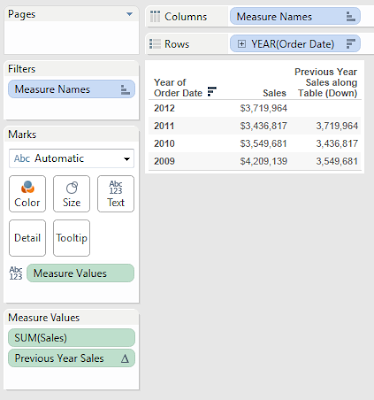
Task: Click the $3,719,964 Sales cell
Action: (263, 108)
